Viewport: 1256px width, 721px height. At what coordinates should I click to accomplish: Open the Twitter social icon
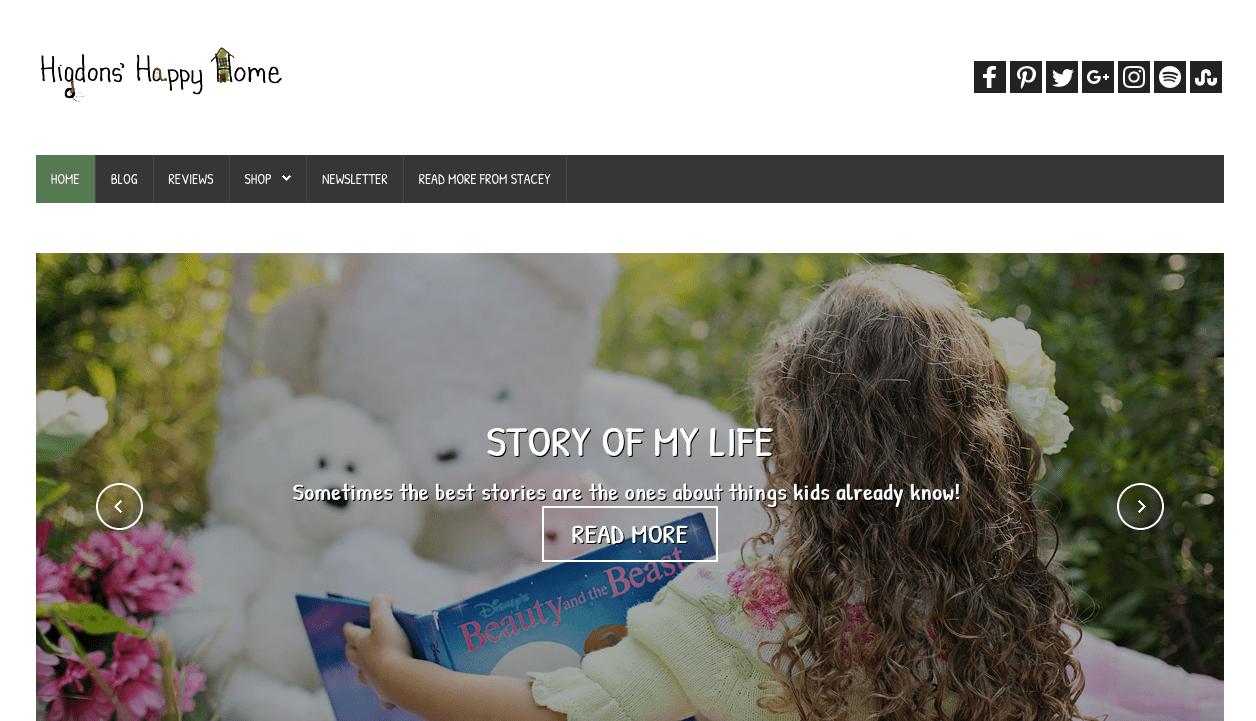tap(1062, 77)
